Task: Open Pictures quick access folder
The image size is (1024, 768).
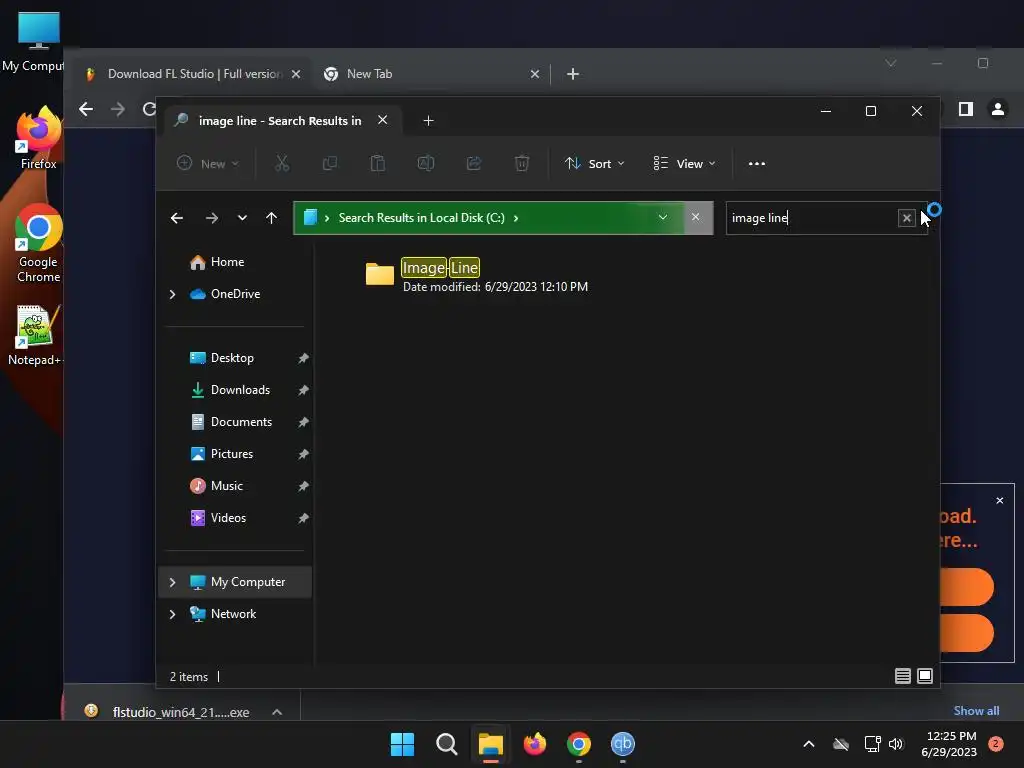Action: (231, 454)
